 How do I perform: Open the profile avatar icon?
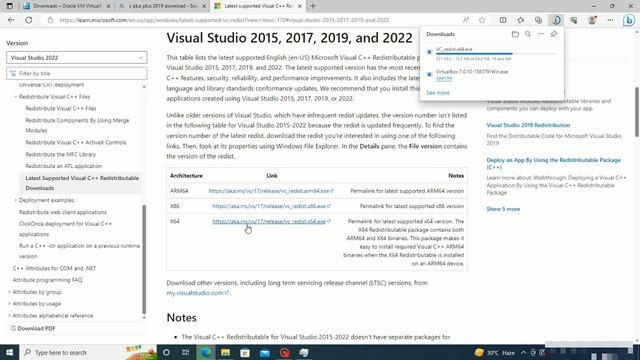pyautogui.click(x=592, y=20)
